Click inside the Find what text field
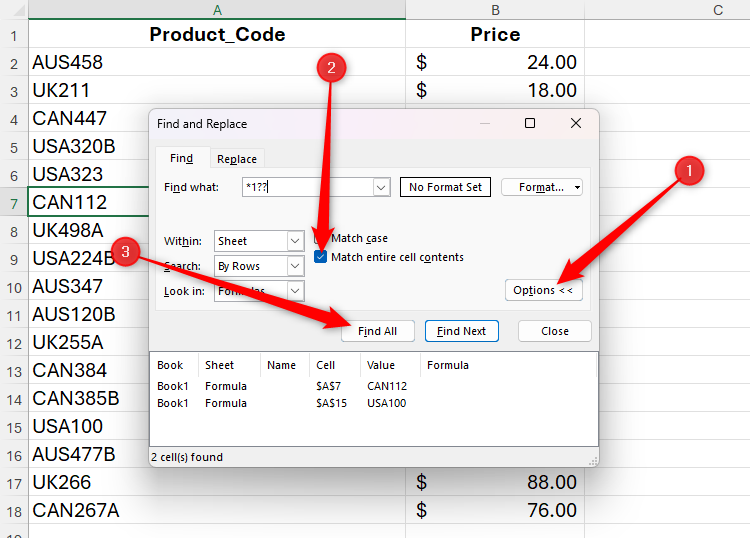 [x=305, y=187]
